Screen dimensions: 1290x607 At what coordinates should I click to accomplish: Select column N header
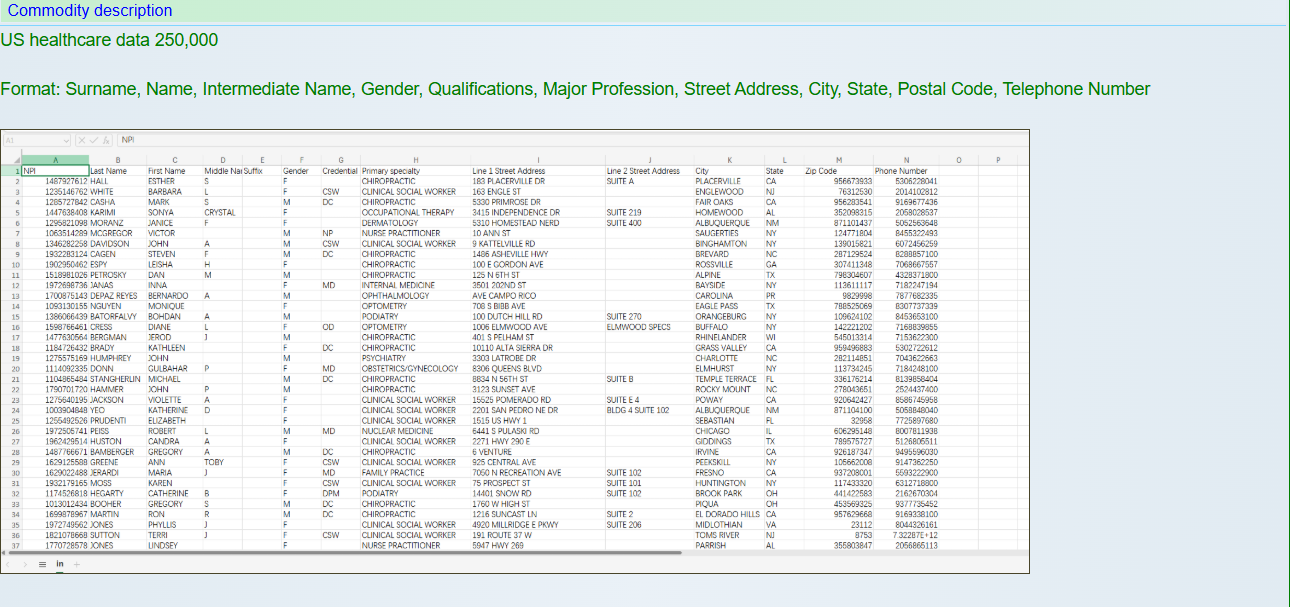[x=906, y=160]
